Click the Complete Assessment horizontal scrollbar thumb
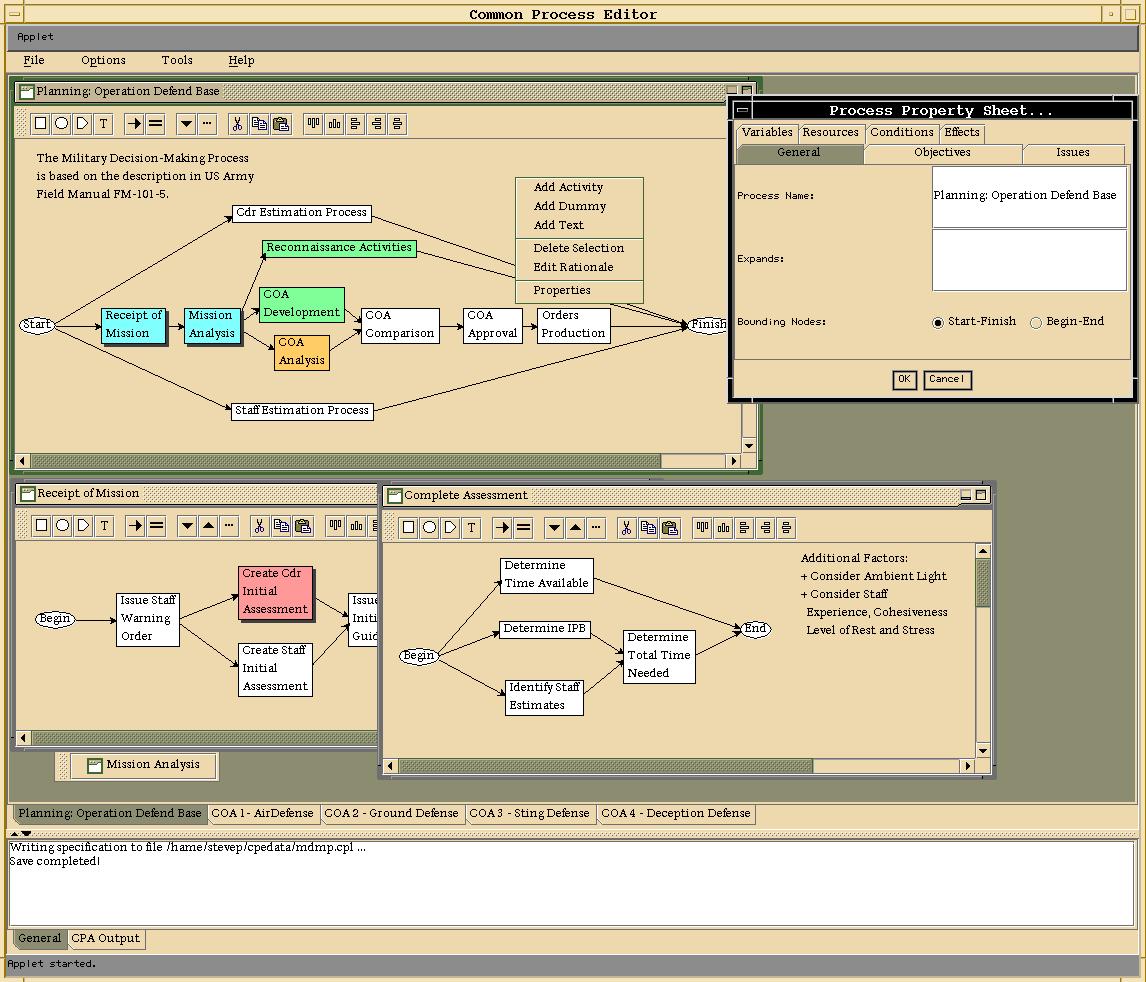 605,766
